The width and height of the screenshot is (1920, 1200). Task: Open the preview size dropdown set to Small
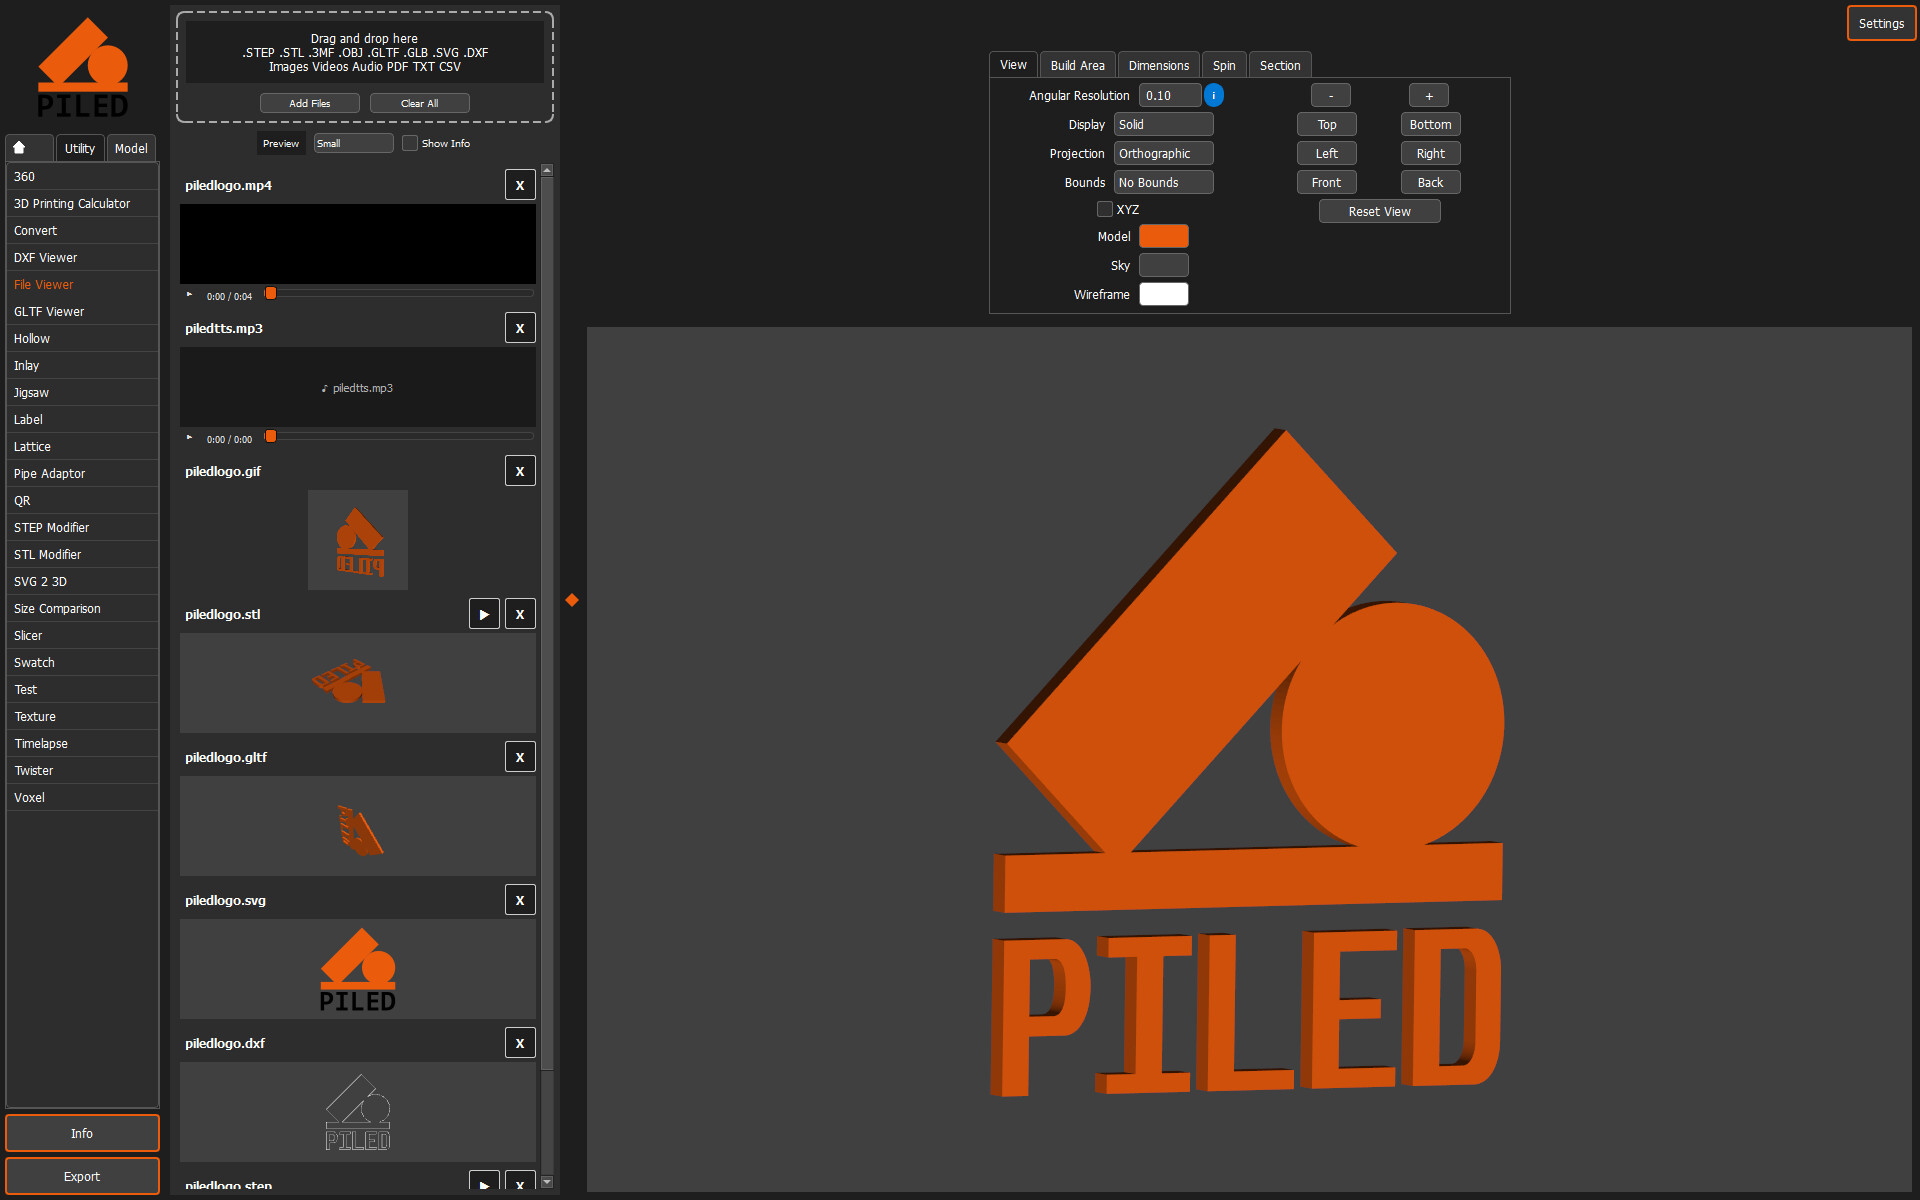coord(354,143)
